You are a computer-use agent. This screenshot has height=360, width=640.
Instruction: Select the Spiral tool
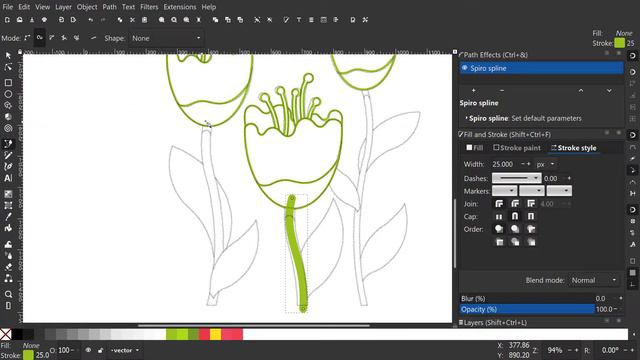point(8,128)
